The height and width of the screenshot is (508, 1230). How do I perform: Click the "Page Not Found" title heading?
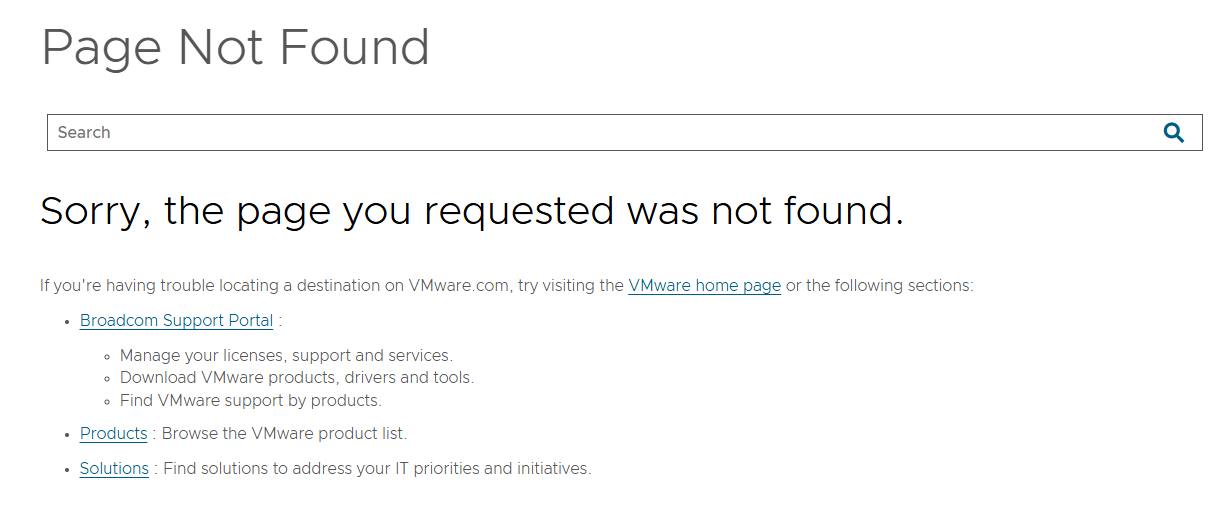[x=235, y=47]
